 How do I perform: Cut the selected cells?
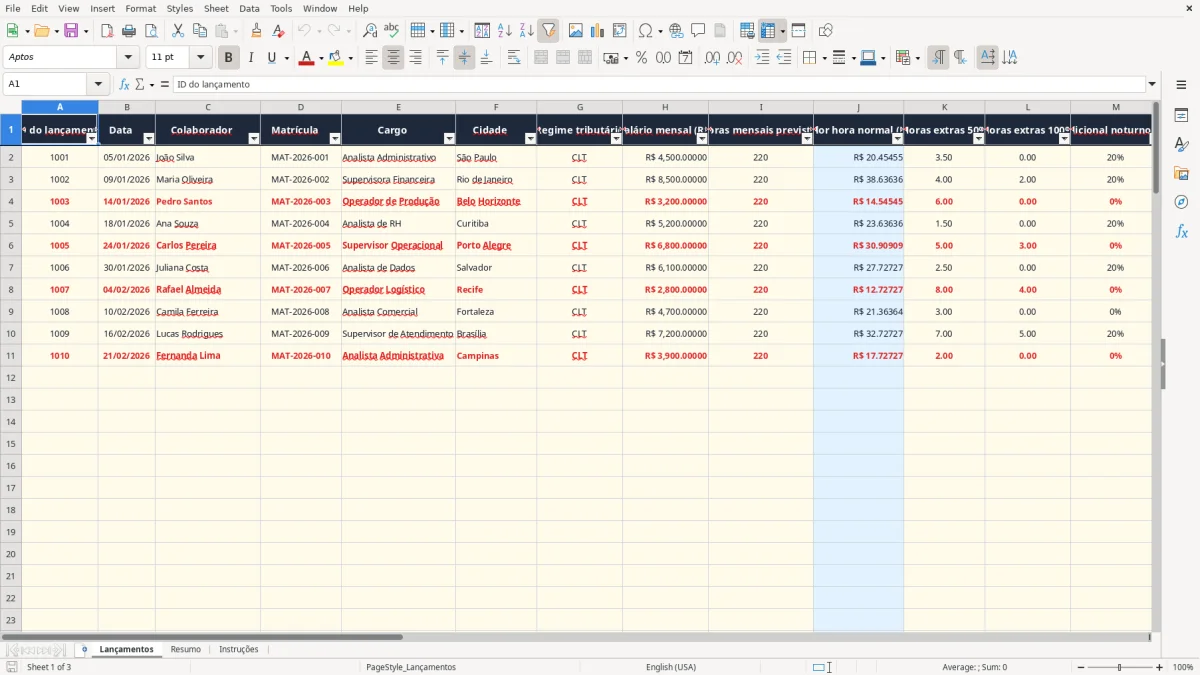coord(178,31)
